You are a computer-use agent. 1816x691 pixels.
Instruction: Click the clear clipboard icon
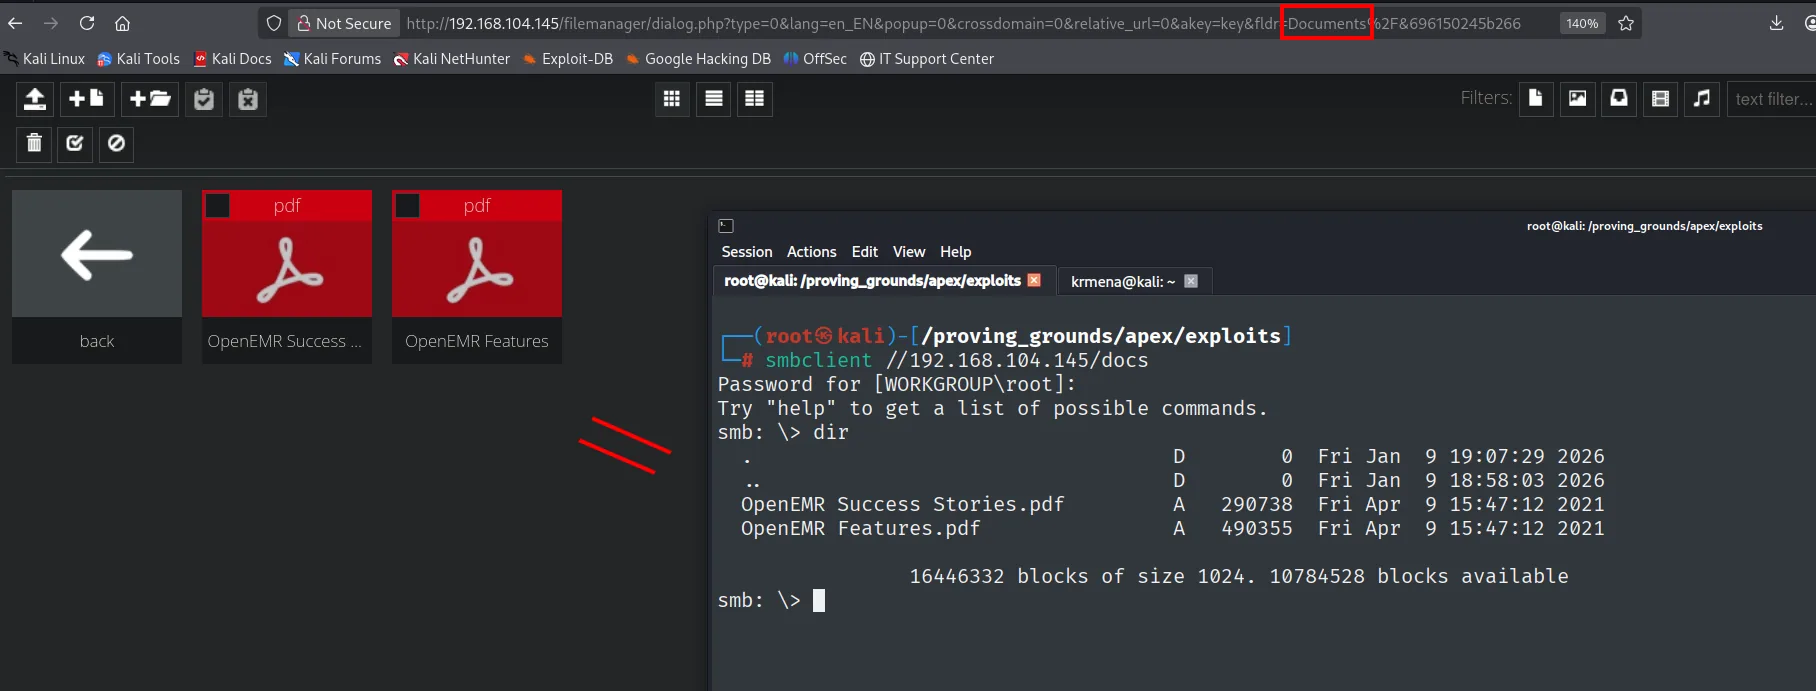(248, 99)
